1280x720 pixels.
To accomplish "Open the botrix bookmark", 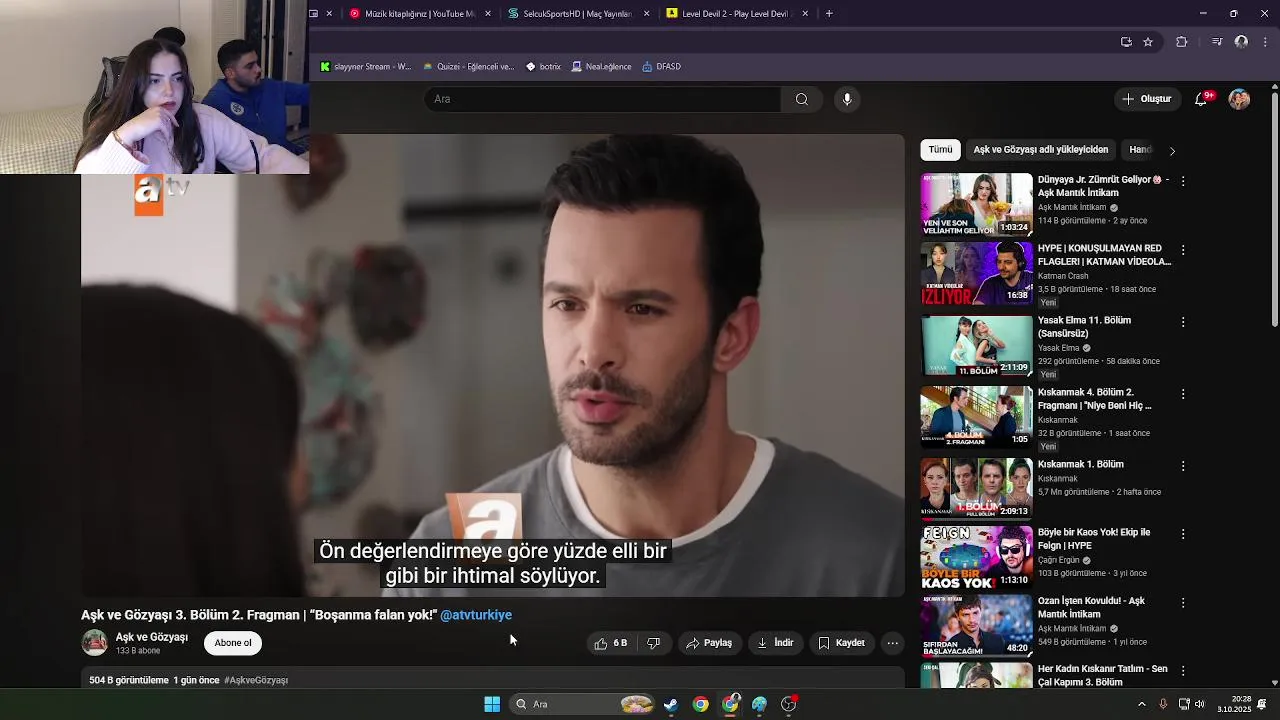I will tap(544, 67).
